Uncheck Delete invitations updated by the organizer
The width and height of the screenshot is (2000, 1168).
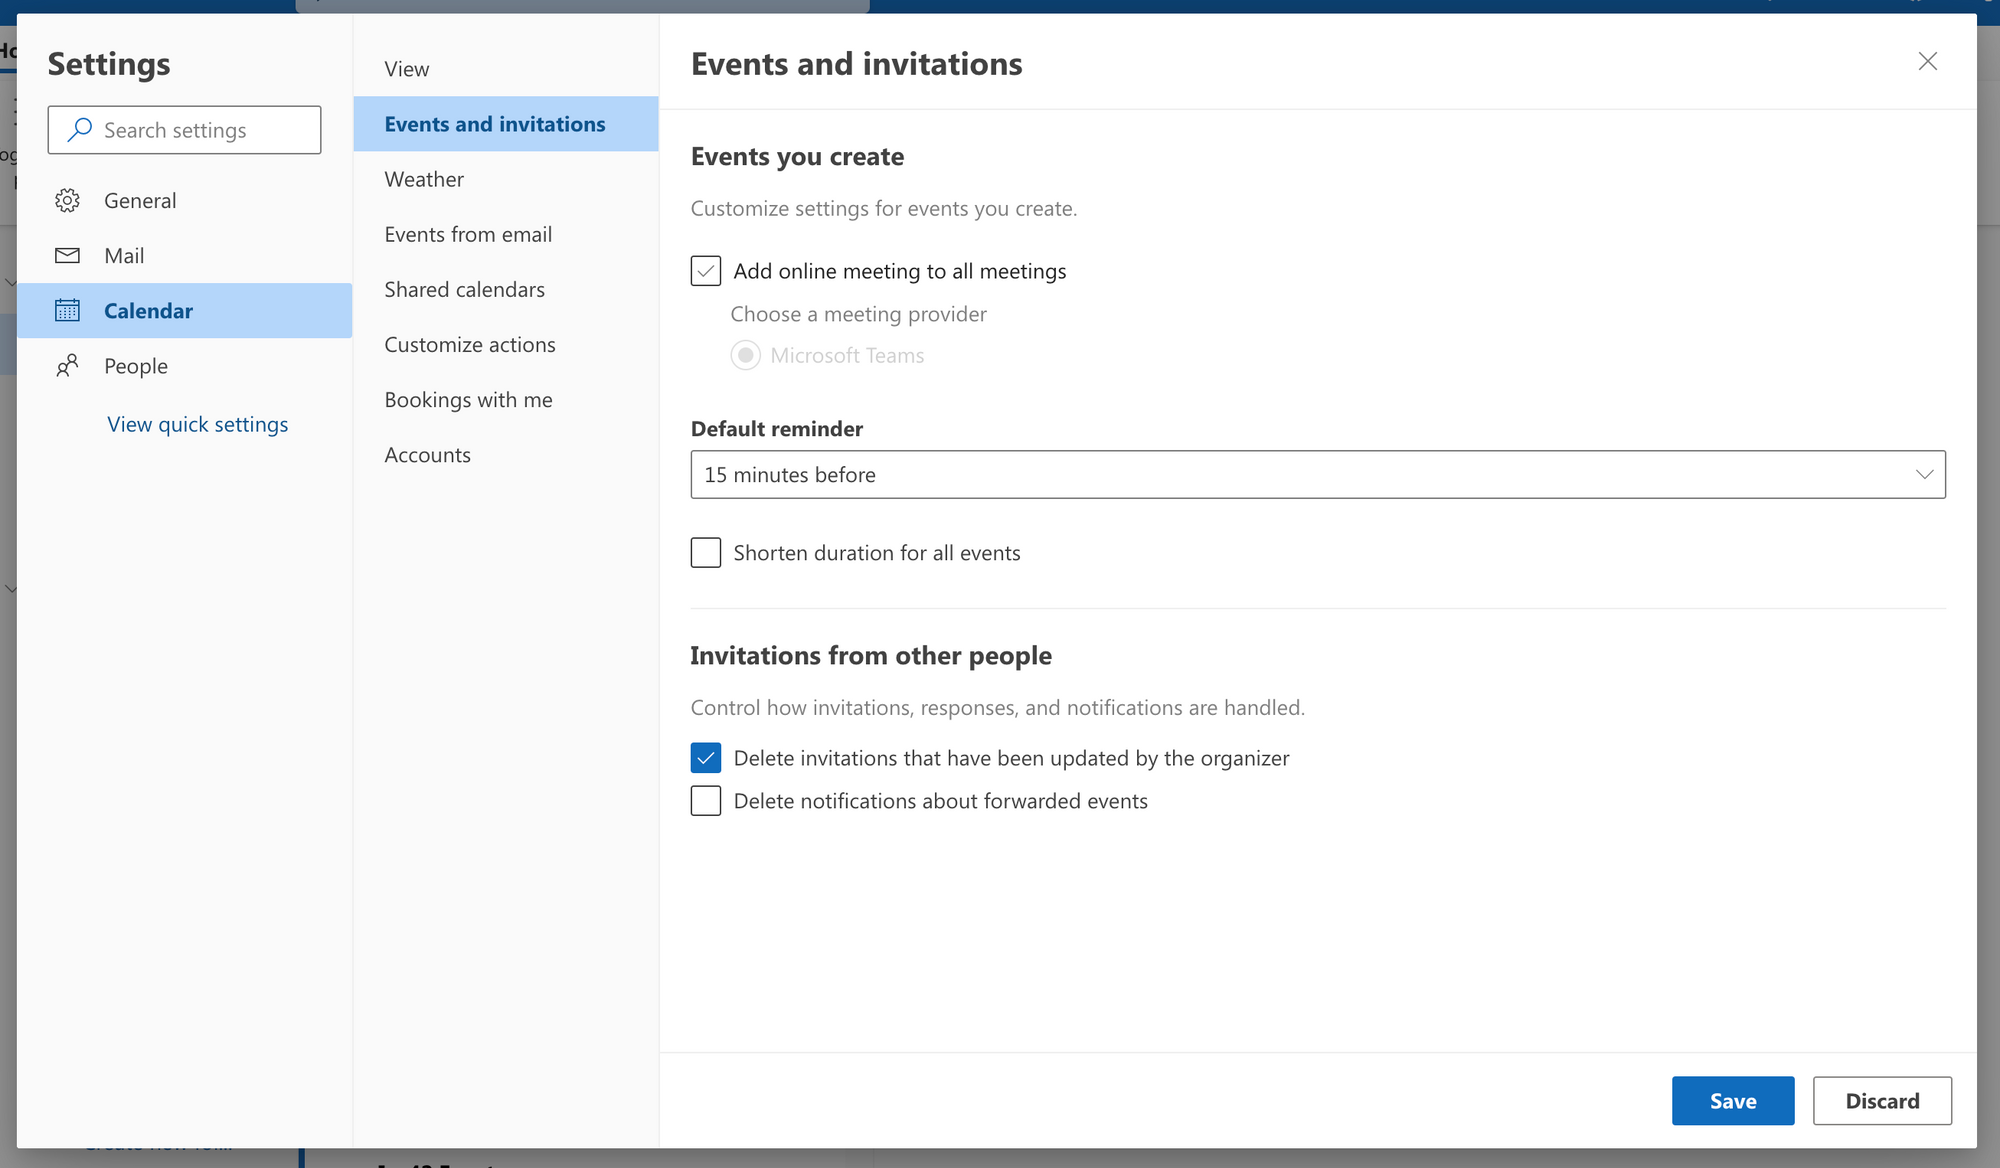pos(705,758)
